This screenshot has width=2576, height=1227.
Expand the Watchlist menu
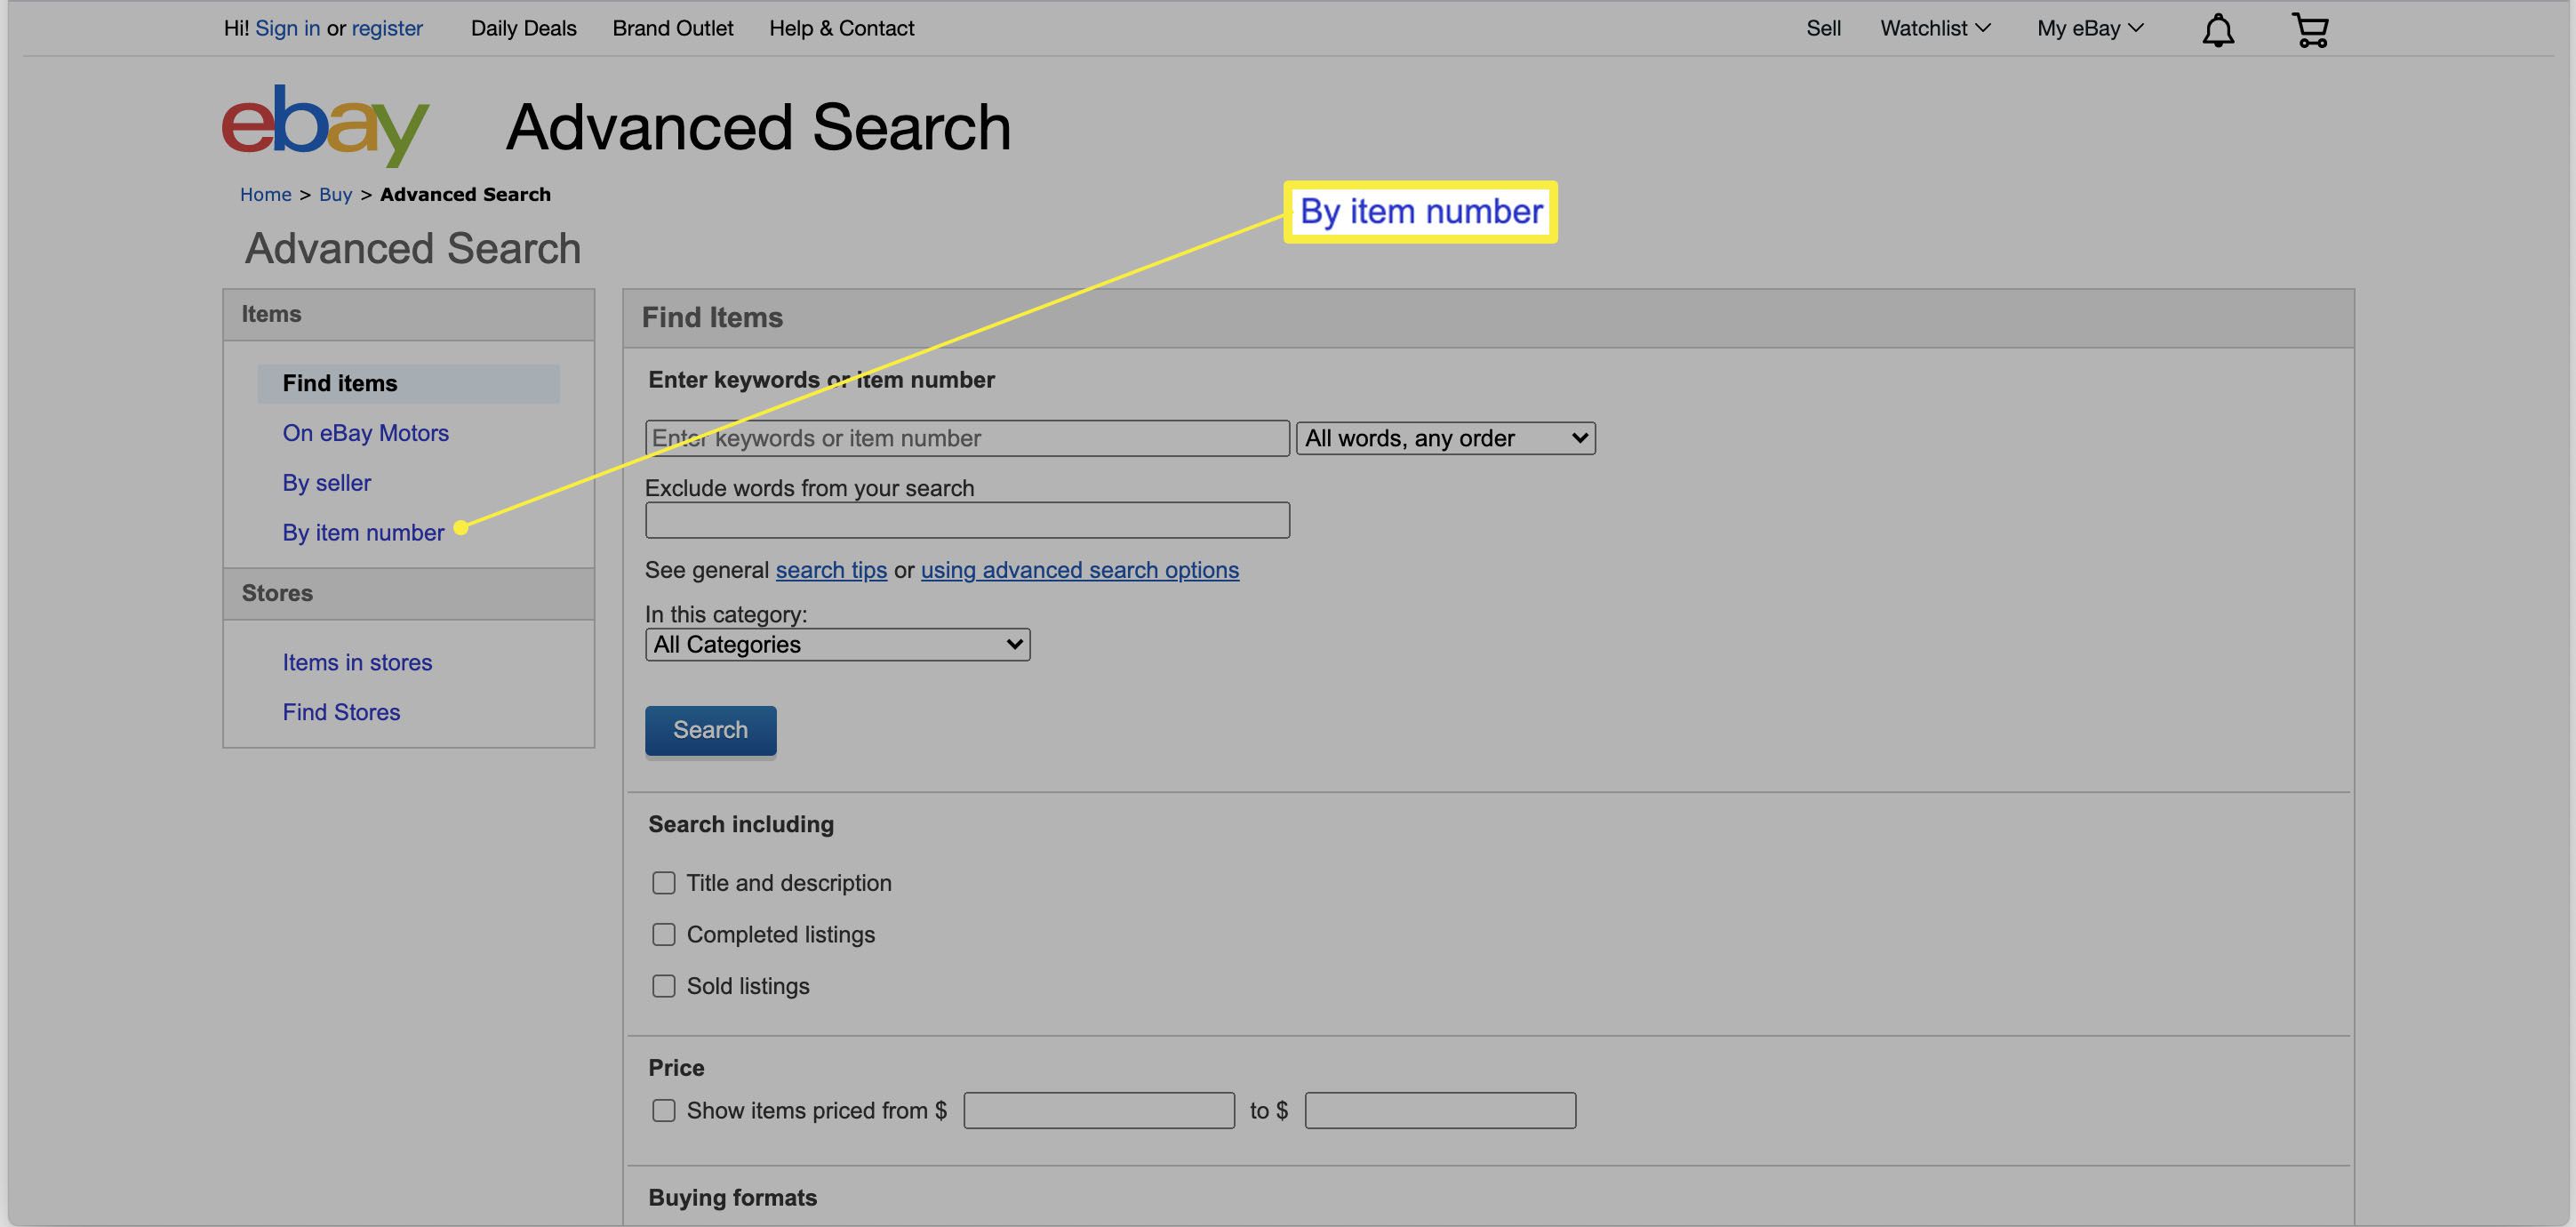(1935, 28)
